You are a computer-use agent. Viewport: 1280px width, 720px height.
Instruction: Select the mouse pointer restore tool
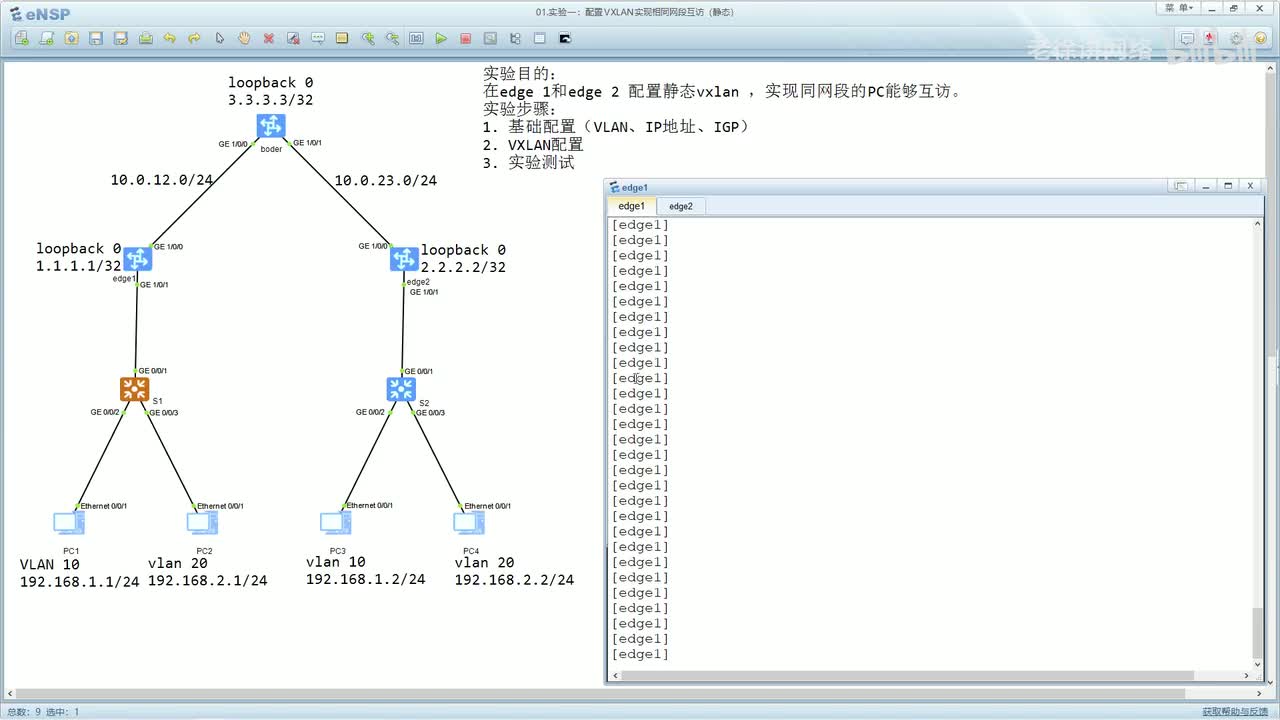point(219,39)
